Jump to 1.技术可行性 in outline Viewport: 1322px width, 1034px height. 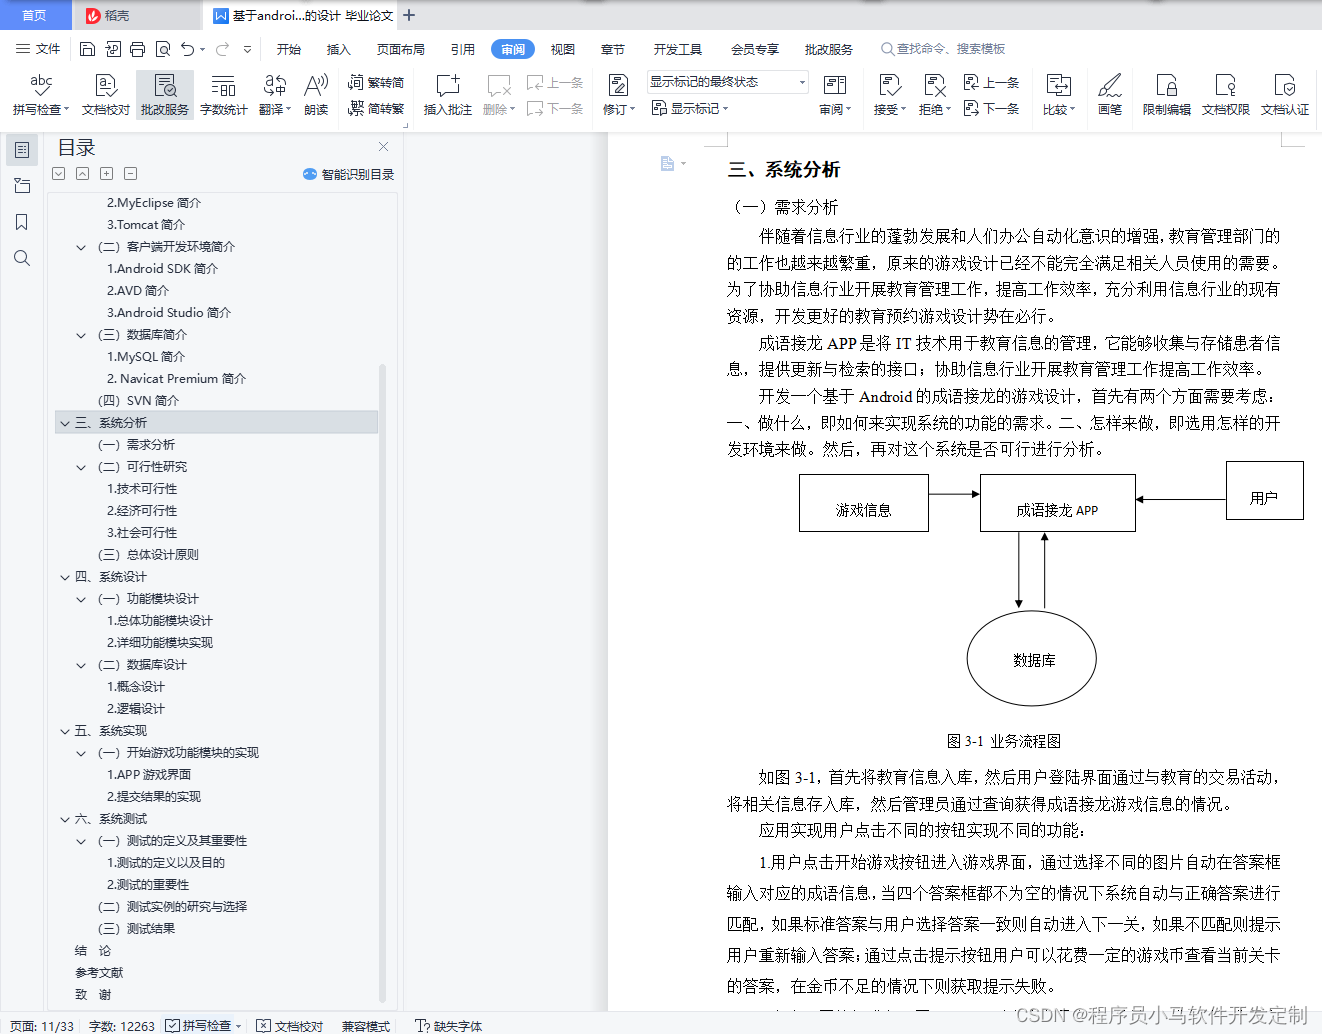pyautogui.click(x=142, y=489)
